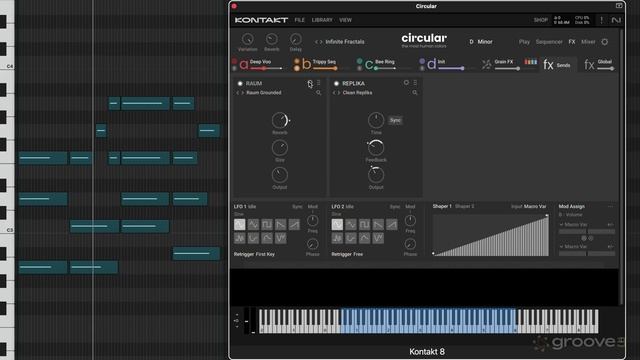
Task: Click the Delay macro knob
Action: click(296, 39)
